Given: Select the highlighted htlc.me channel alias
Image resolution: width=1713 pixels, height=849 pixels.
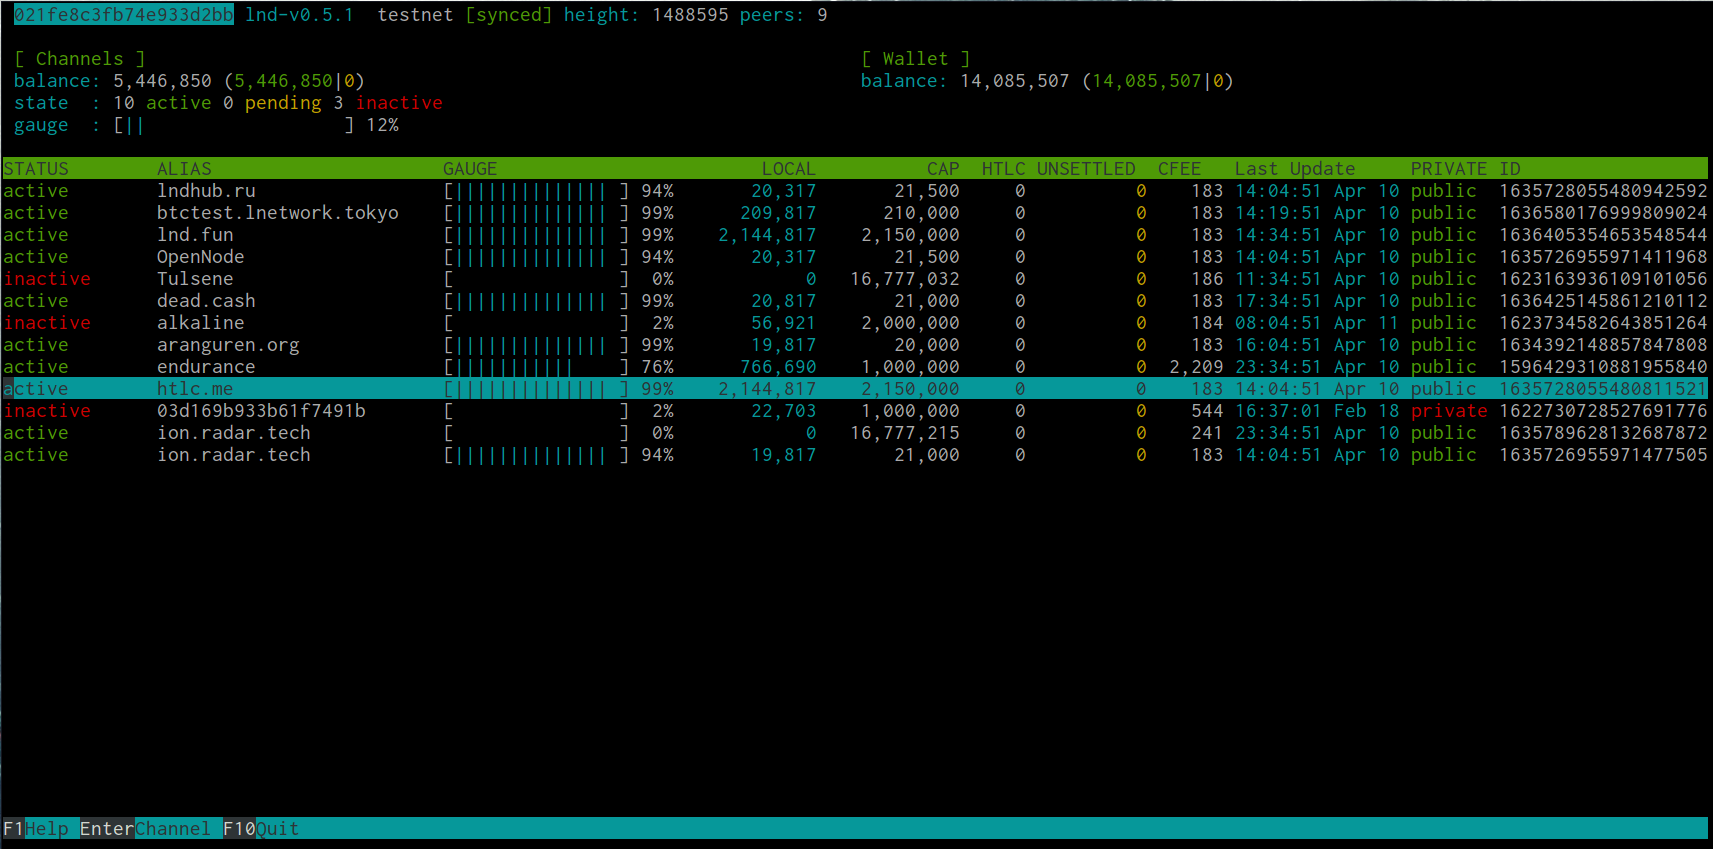Looking at the screenshot, I should click(x=195, y=389).
